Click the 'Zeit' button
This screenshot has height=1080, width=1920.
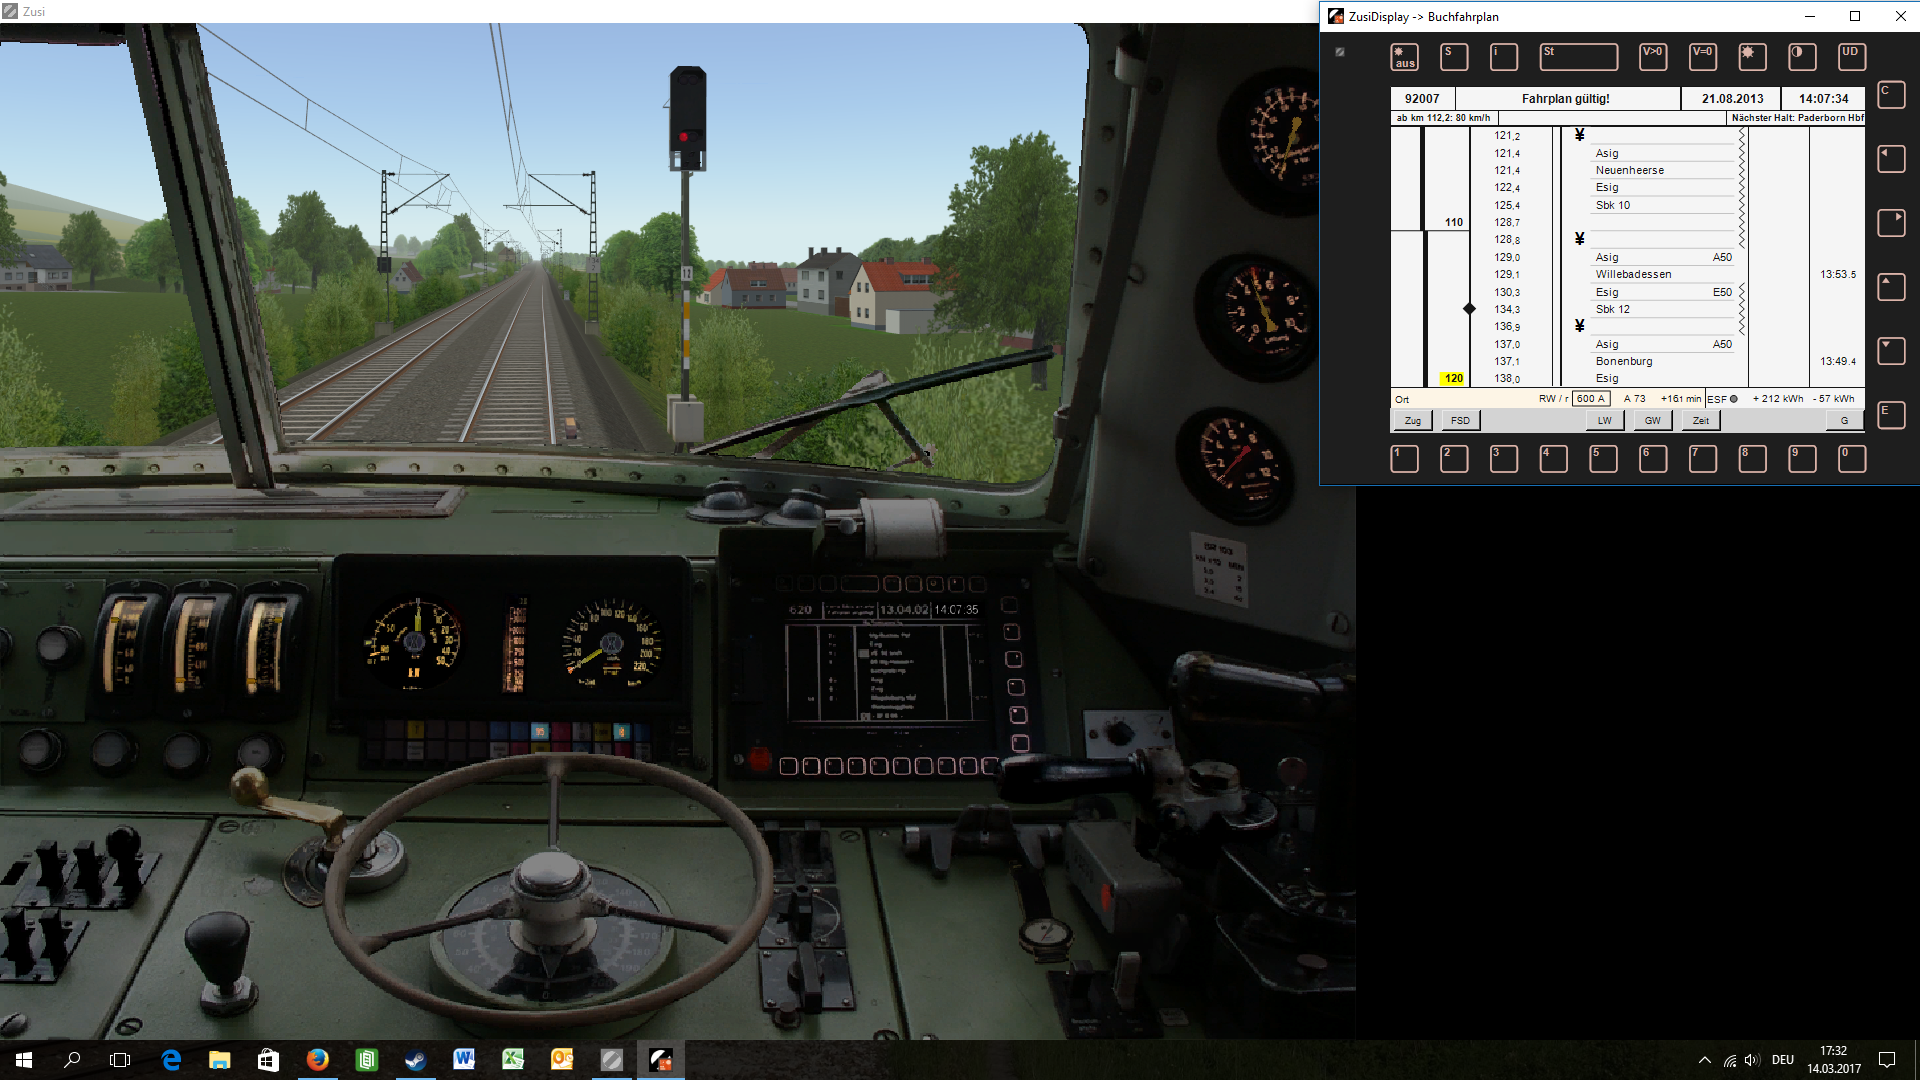1701,421
